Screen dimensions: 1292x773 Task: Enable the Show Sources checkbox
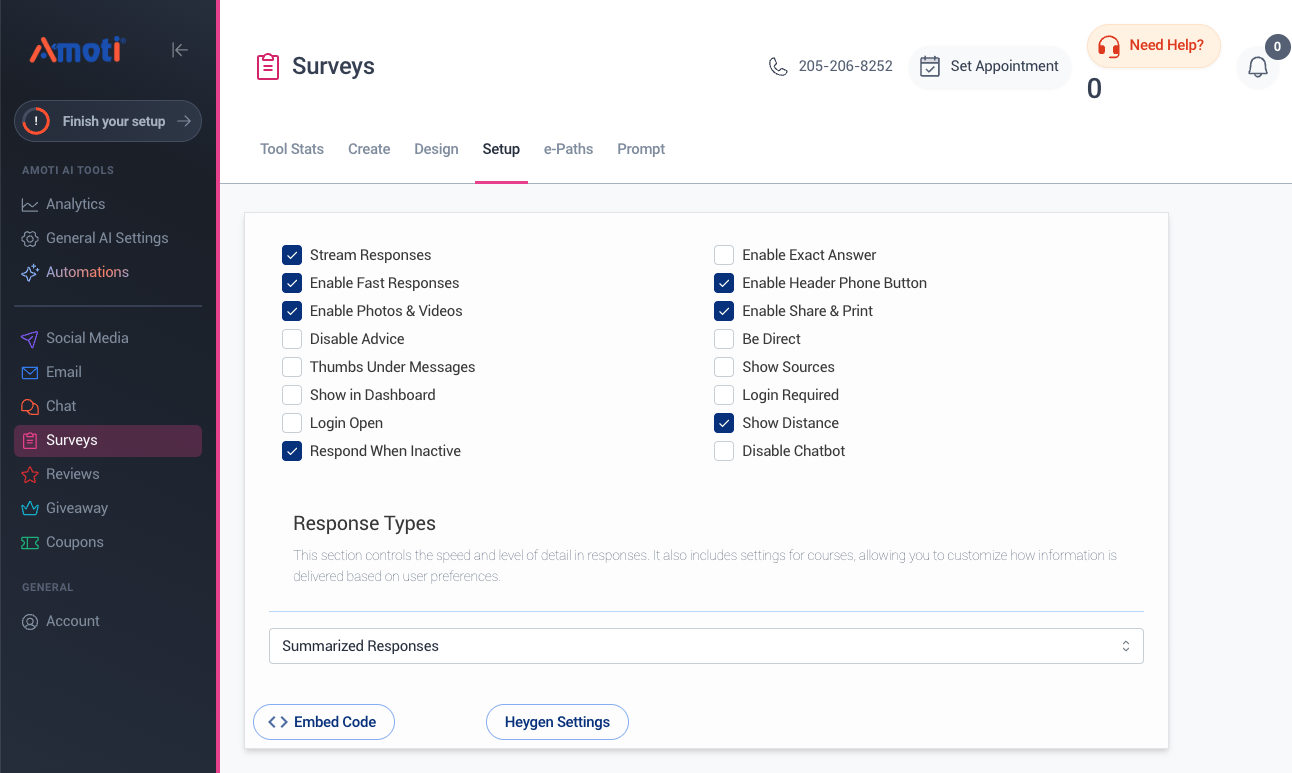[724, 367]
